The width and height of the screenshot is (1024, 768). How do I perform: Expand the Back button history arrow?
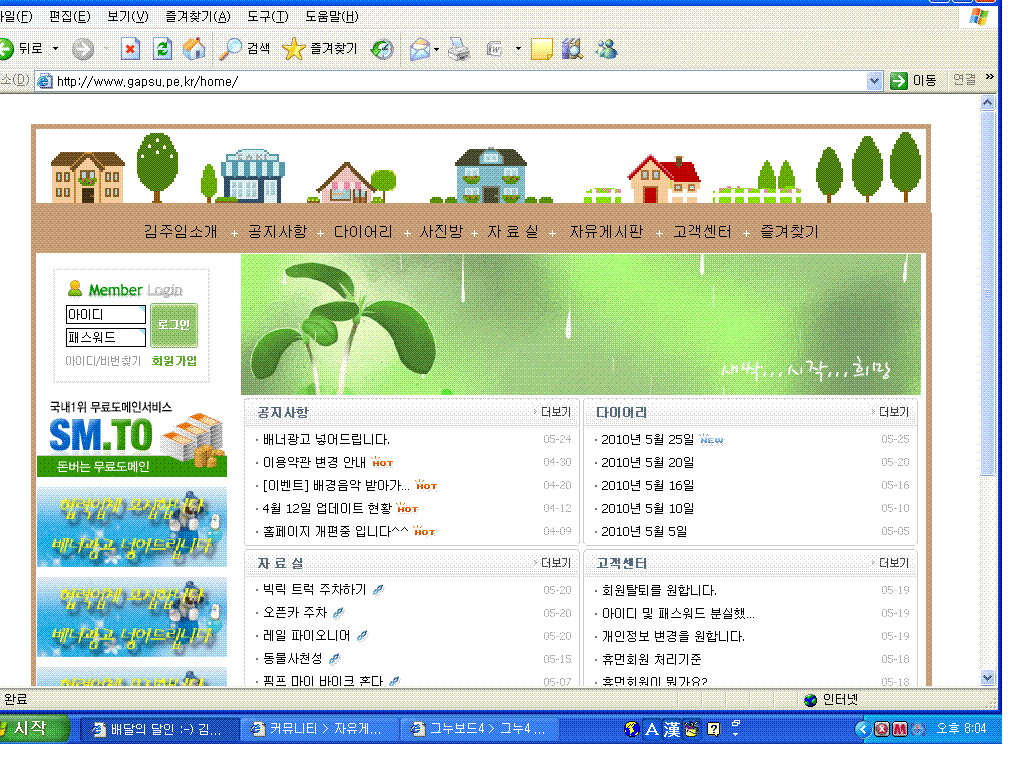point(56,48)
